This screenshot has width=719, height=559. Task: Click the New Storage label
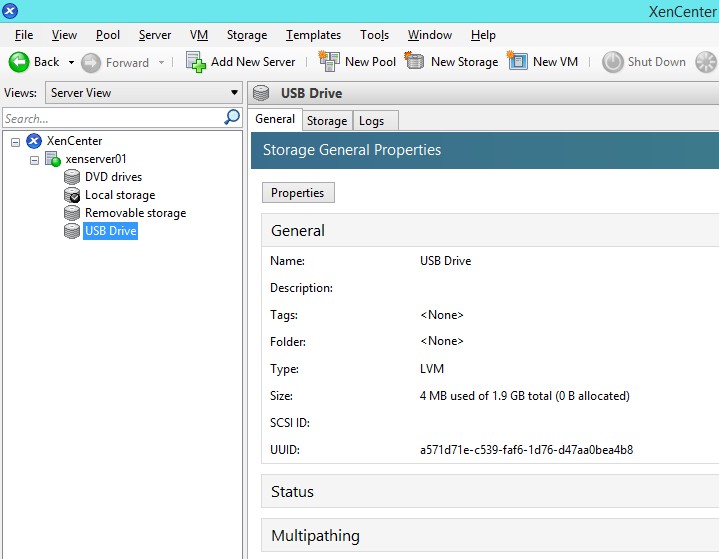pos(464,62)
